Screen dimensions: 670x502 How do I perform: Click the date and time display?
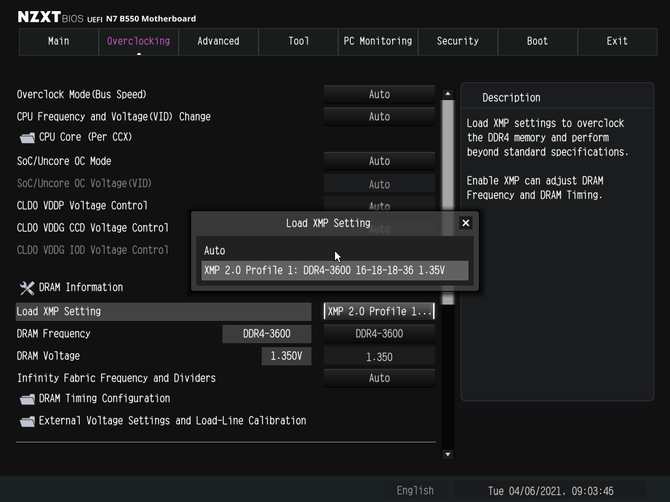551,491
